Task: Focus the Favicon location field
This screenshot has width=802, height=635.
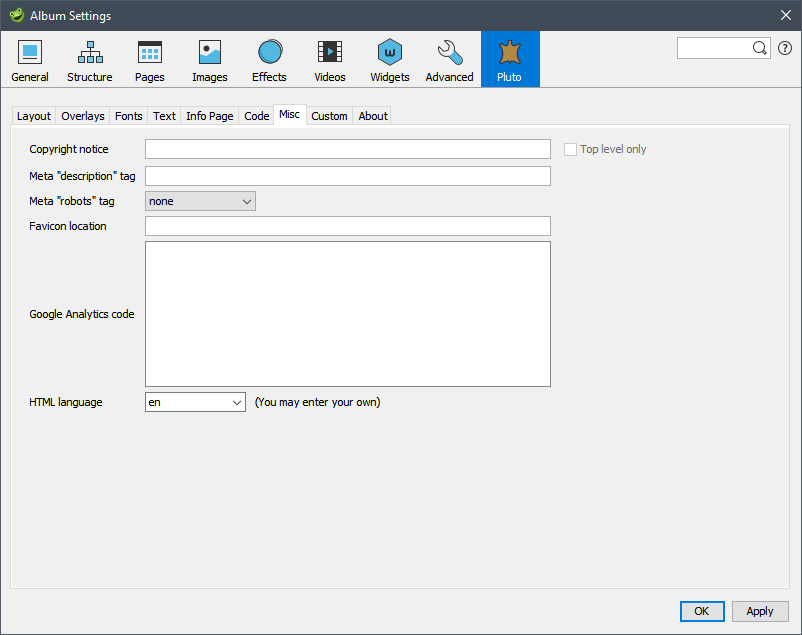Action: pos(348,226)
